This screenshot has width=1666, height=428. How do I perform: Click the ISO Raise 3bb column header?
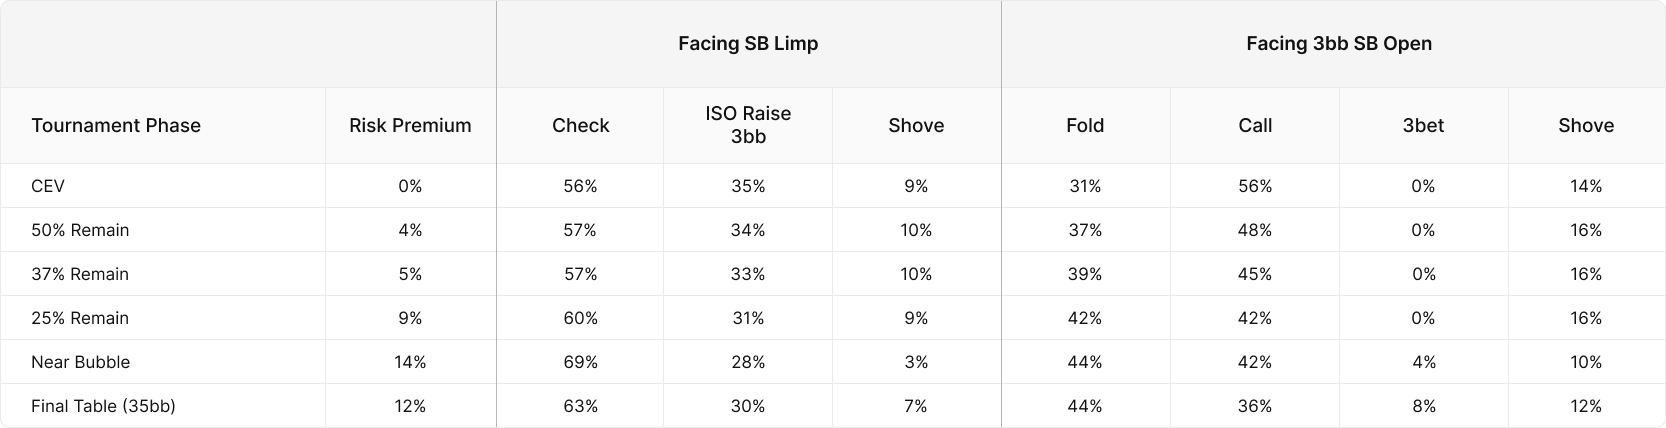[748, 125]
